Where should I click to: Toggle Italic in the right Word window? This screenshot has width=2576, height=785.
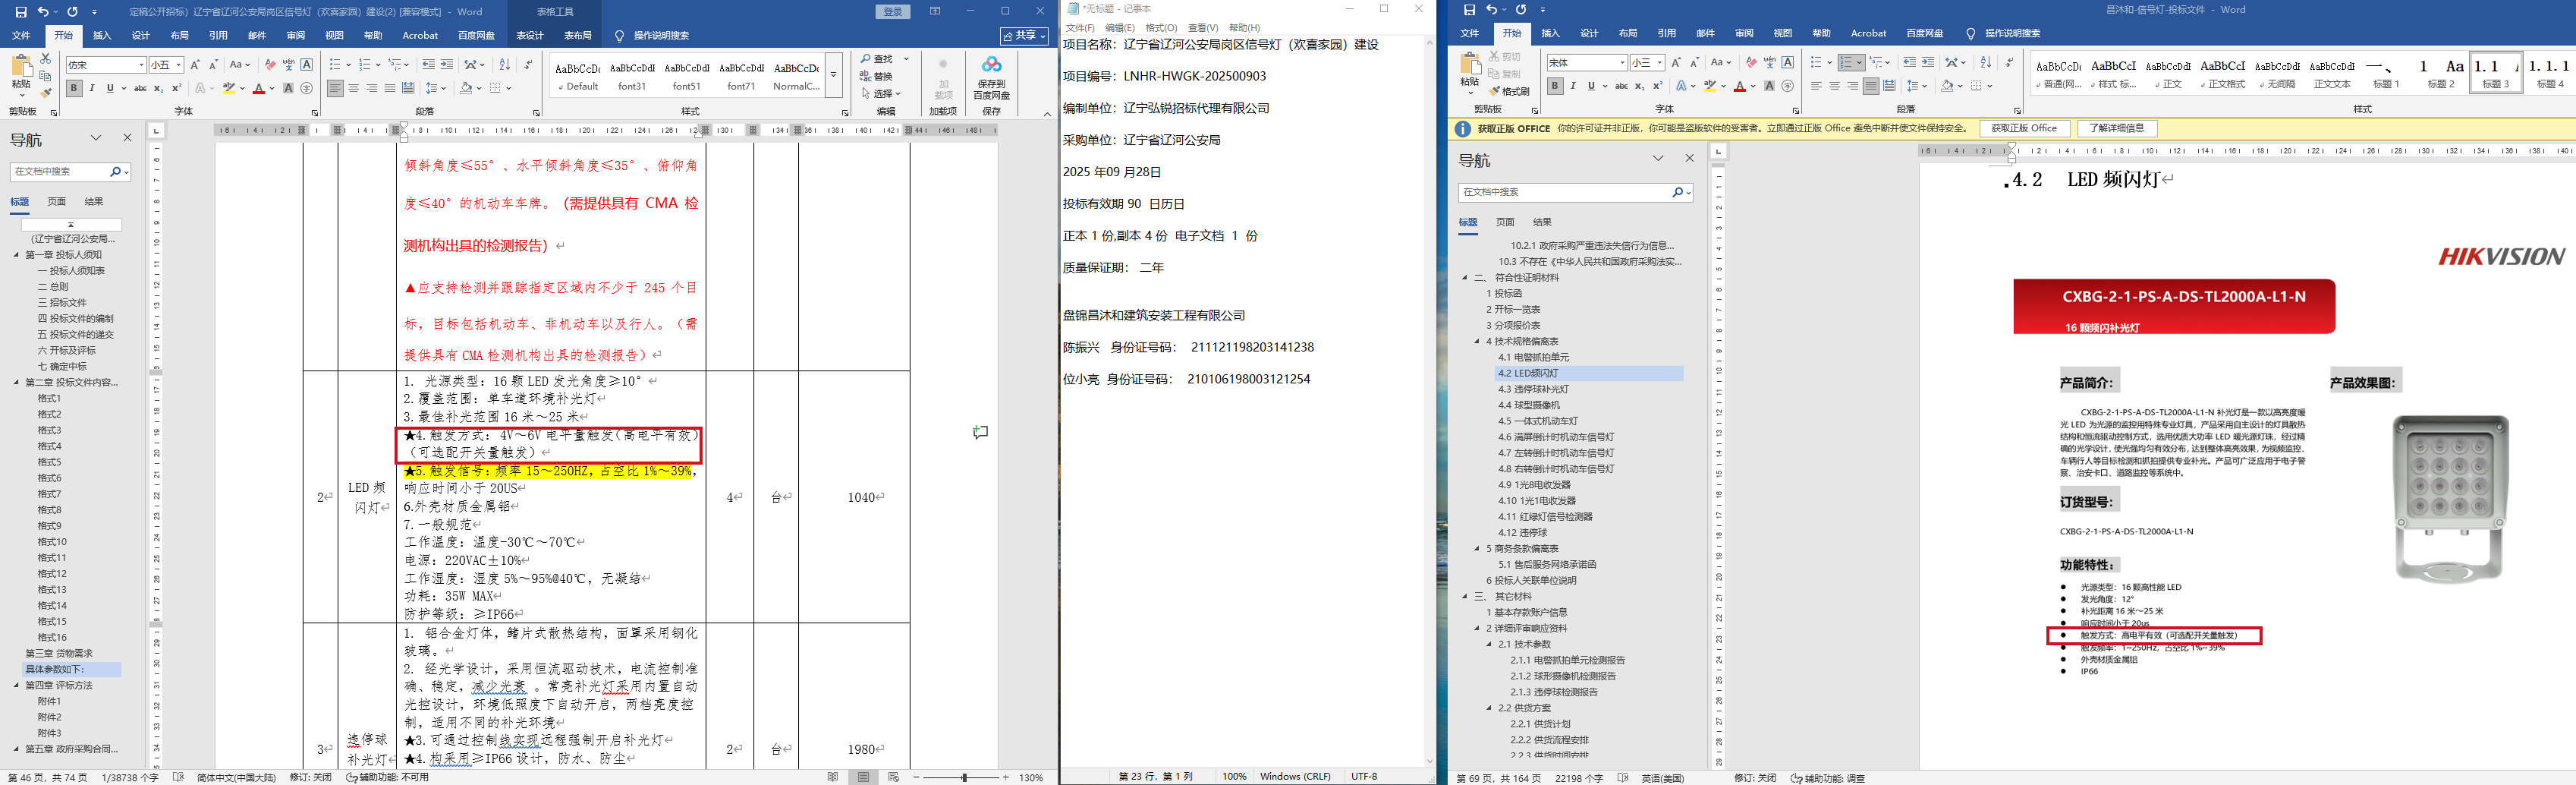click(1573, 86)
